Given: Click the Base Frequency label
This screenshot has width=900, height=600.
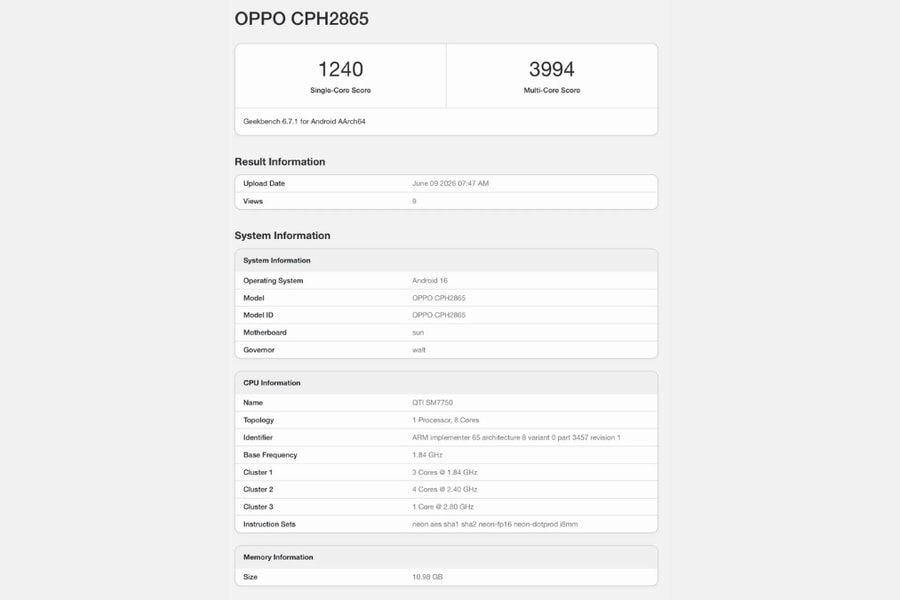Looking at the screenshot, I should pos(270,455).
